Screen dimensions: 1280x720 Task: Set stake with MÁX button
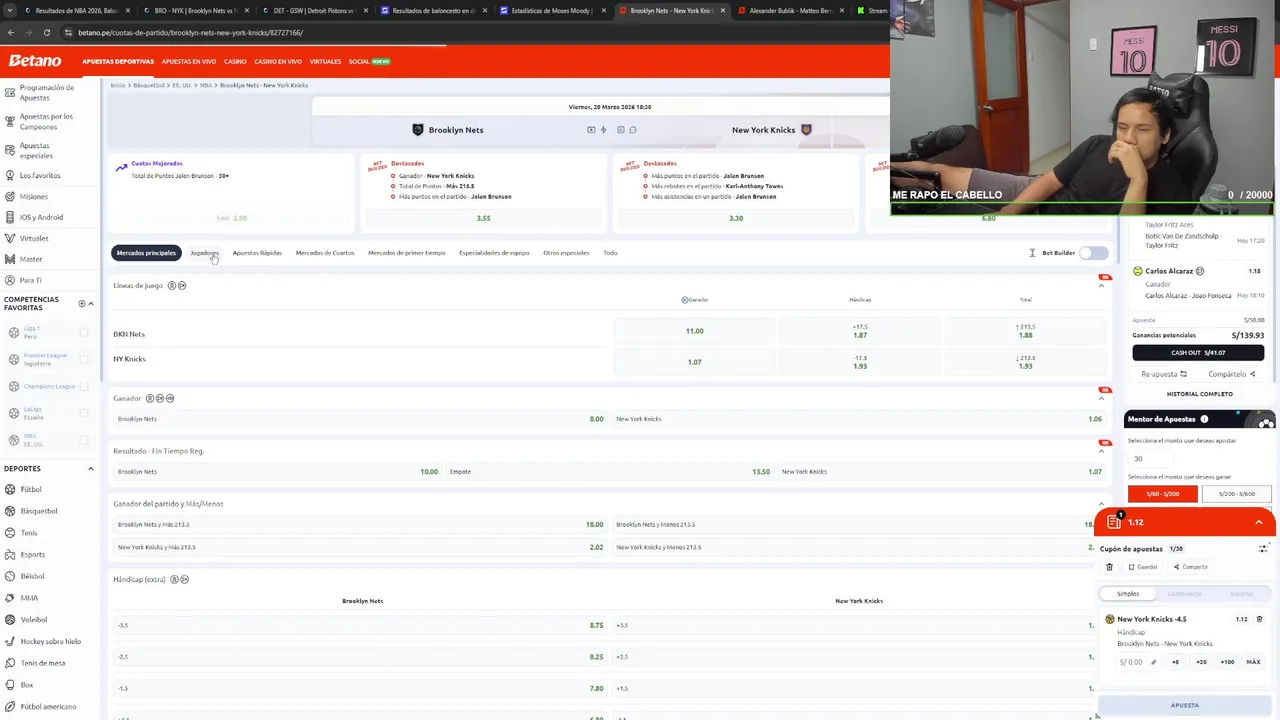click(1253, 662)
